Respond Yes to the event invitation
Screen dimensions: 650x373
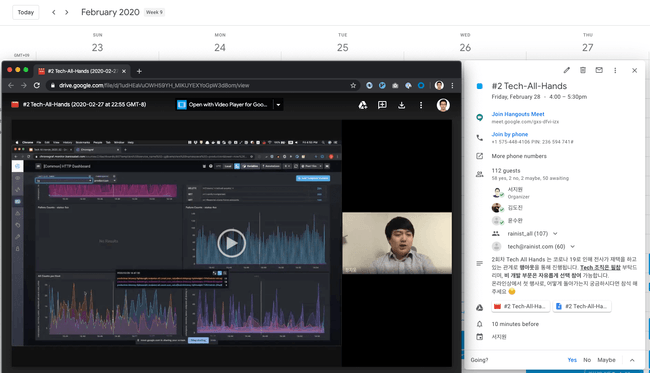[572, 360]
